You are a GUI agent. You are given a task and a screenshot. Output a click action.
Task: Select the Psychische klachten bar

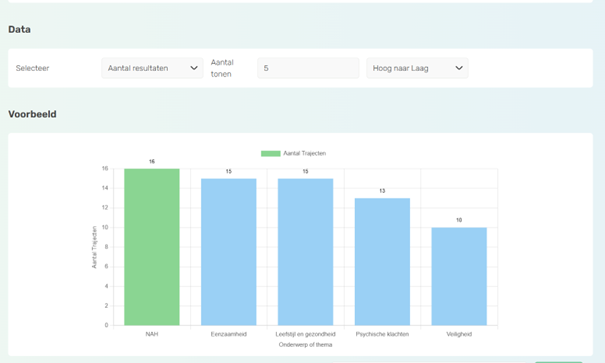382,262
